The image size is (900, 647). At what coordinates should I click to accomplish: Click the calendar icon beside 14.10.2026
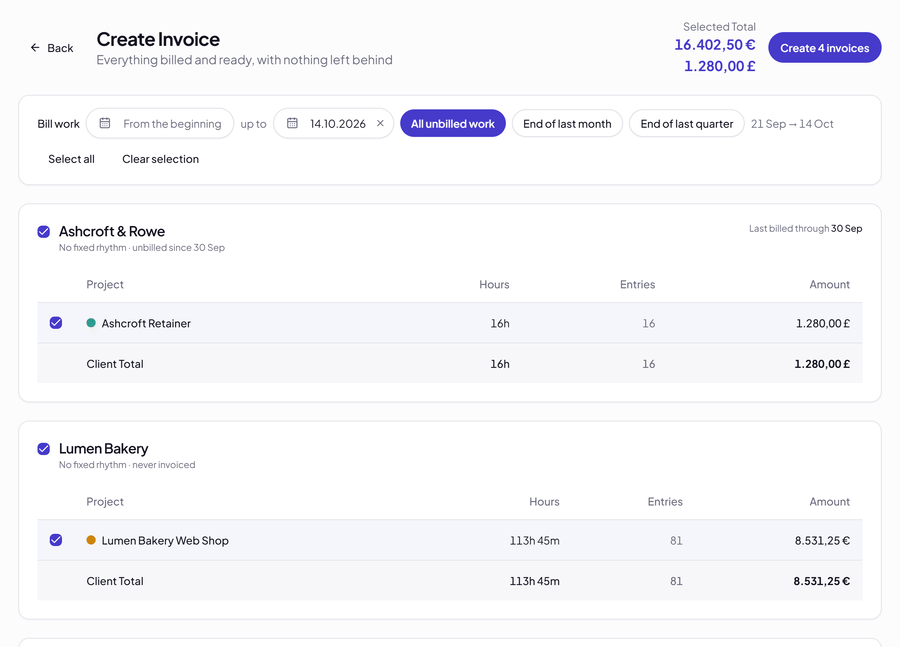click(x=292, y=123)
